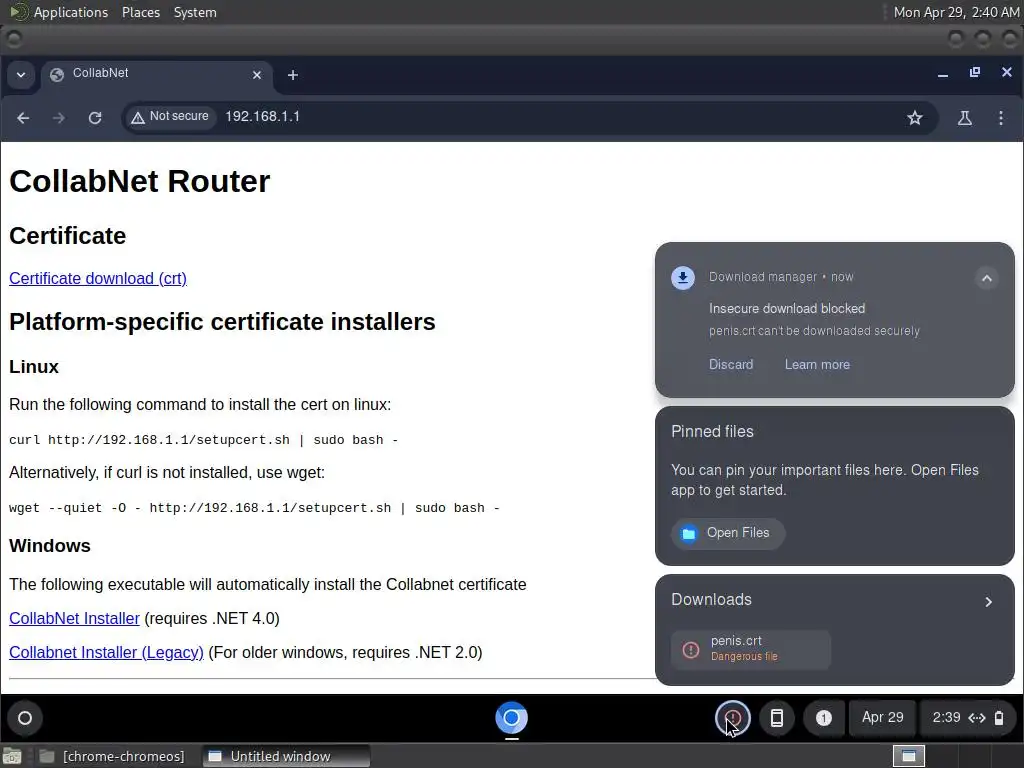Click the ChromeOS launcher circle button

(x=25, y=718)
